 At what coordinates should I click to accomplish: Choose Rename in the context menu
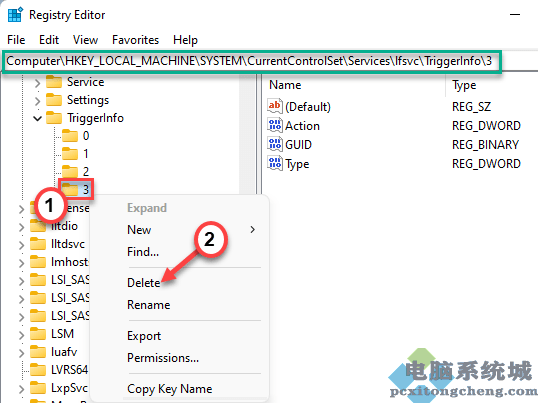coord(149,305)
